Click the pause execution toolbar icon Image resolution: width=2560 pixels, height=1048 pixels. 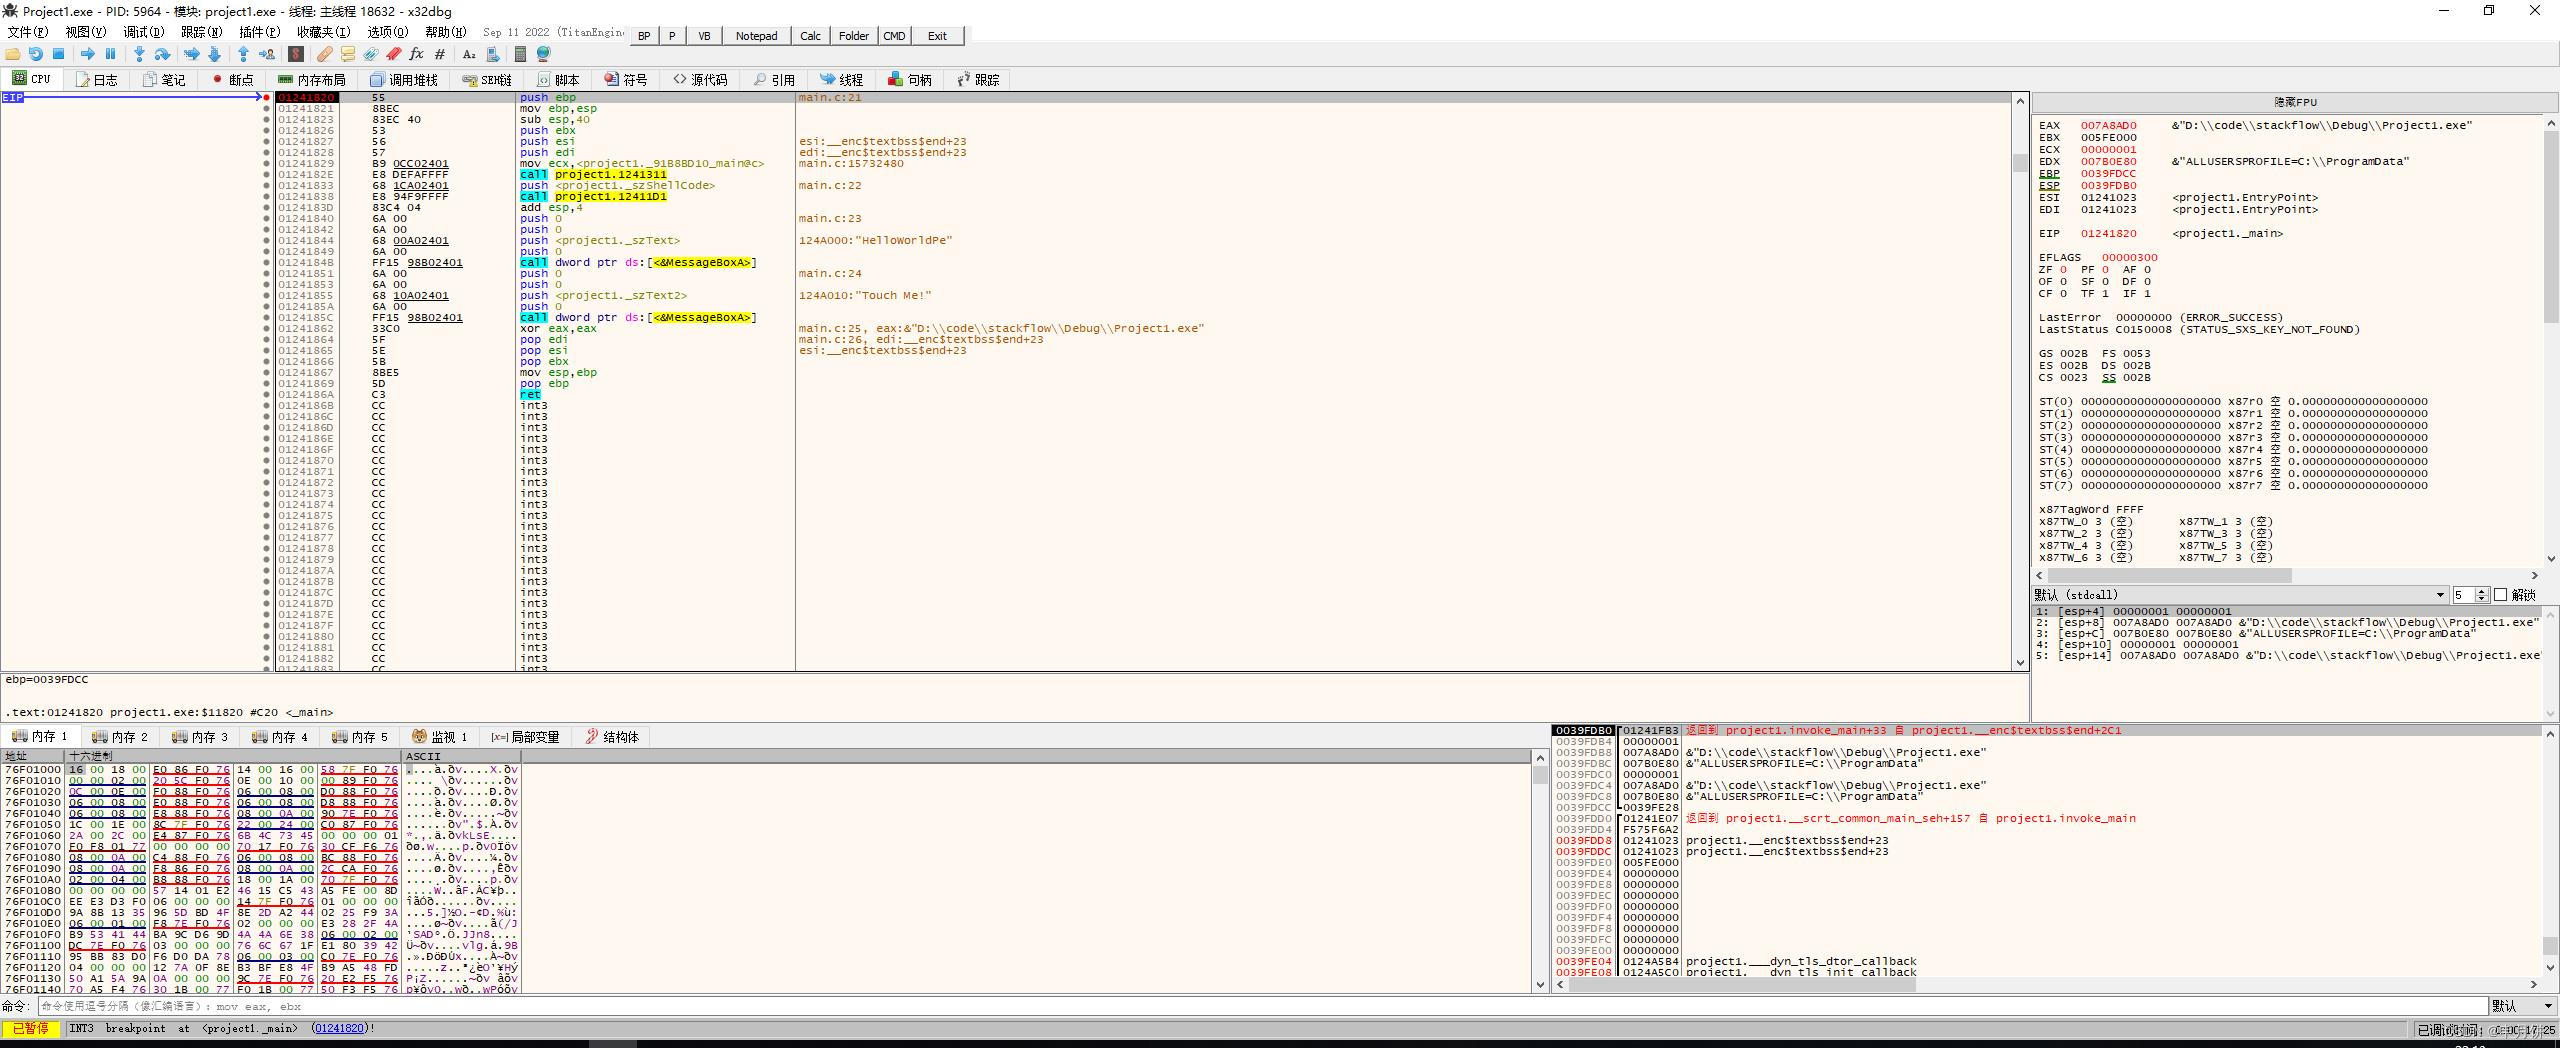(110, 54)
